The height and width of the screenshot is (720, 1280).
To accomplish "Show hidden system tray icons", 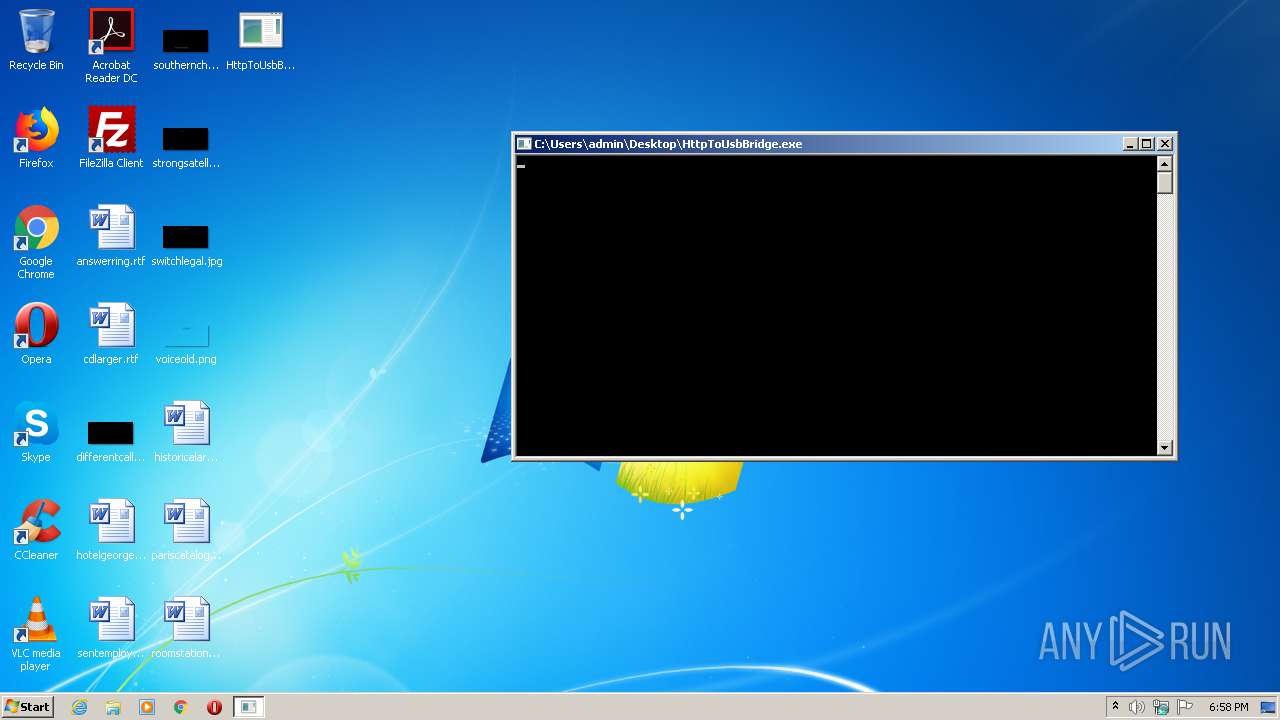I will coord(1115,707).
